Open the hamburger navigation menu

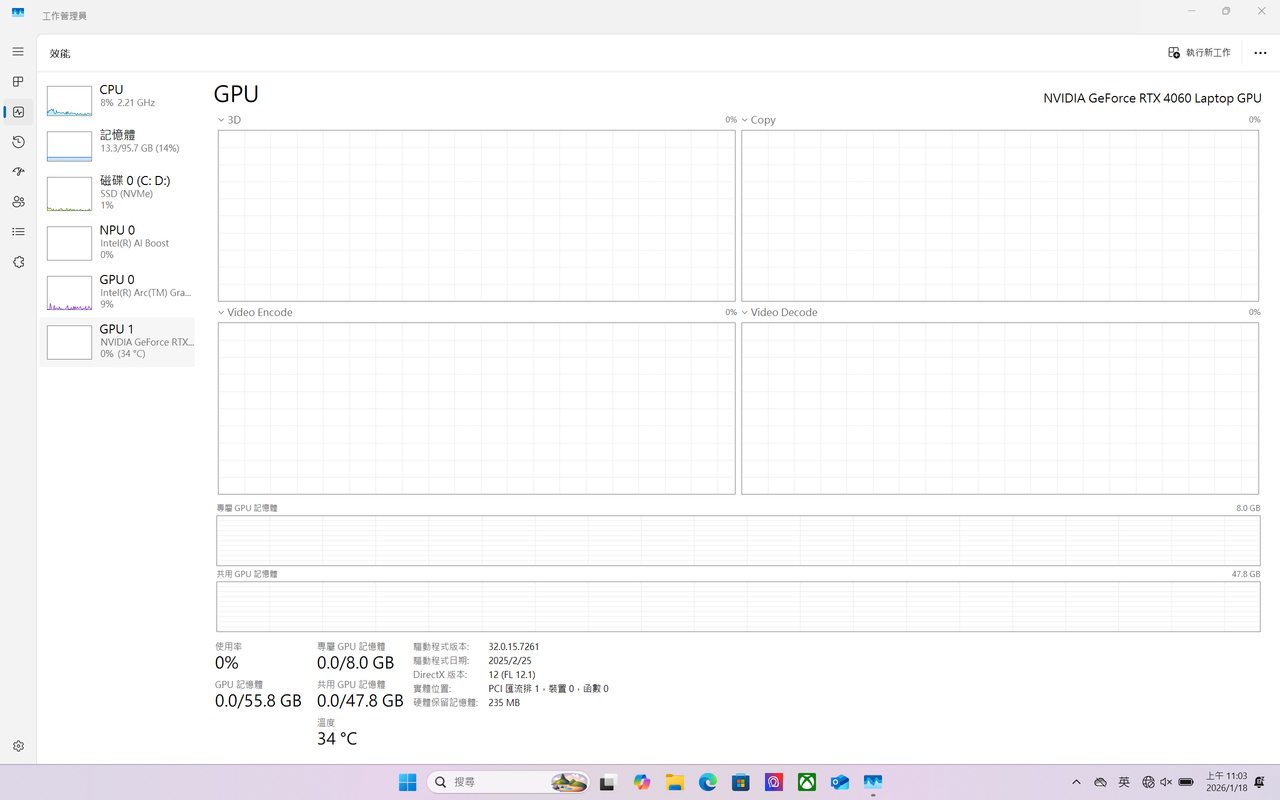pyautogui.click(x=18, y=52)
